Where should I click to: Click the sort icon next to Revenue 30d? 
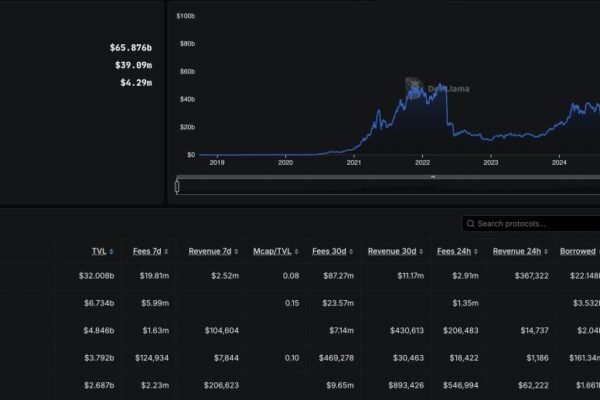point(426,252)
